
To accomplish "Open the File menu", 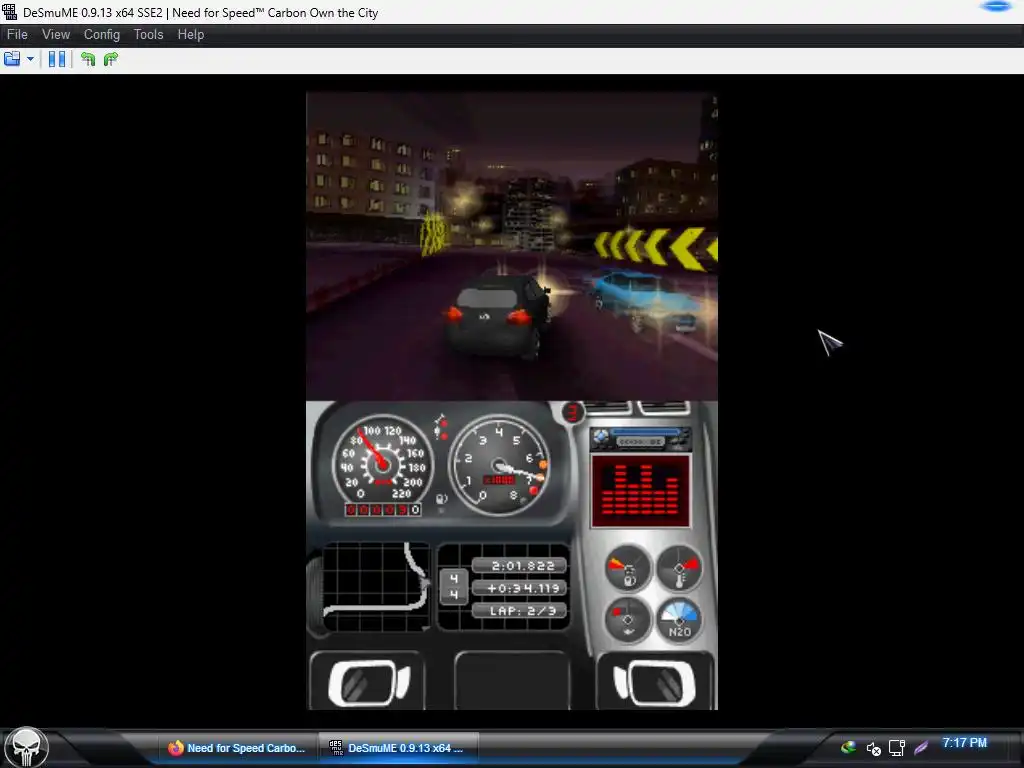I will pyautogui.click(x=17, y=35).
